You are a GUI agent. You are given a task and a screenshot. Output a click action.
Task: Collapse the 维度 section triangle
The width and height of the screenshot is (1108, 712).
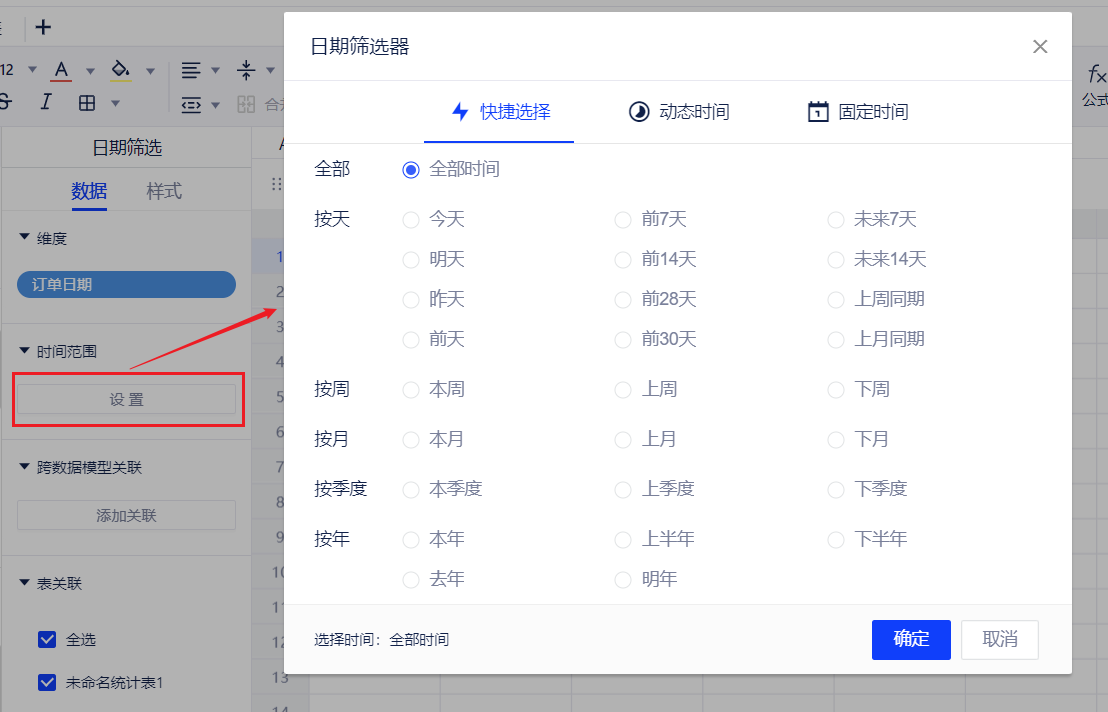[25, 237]
